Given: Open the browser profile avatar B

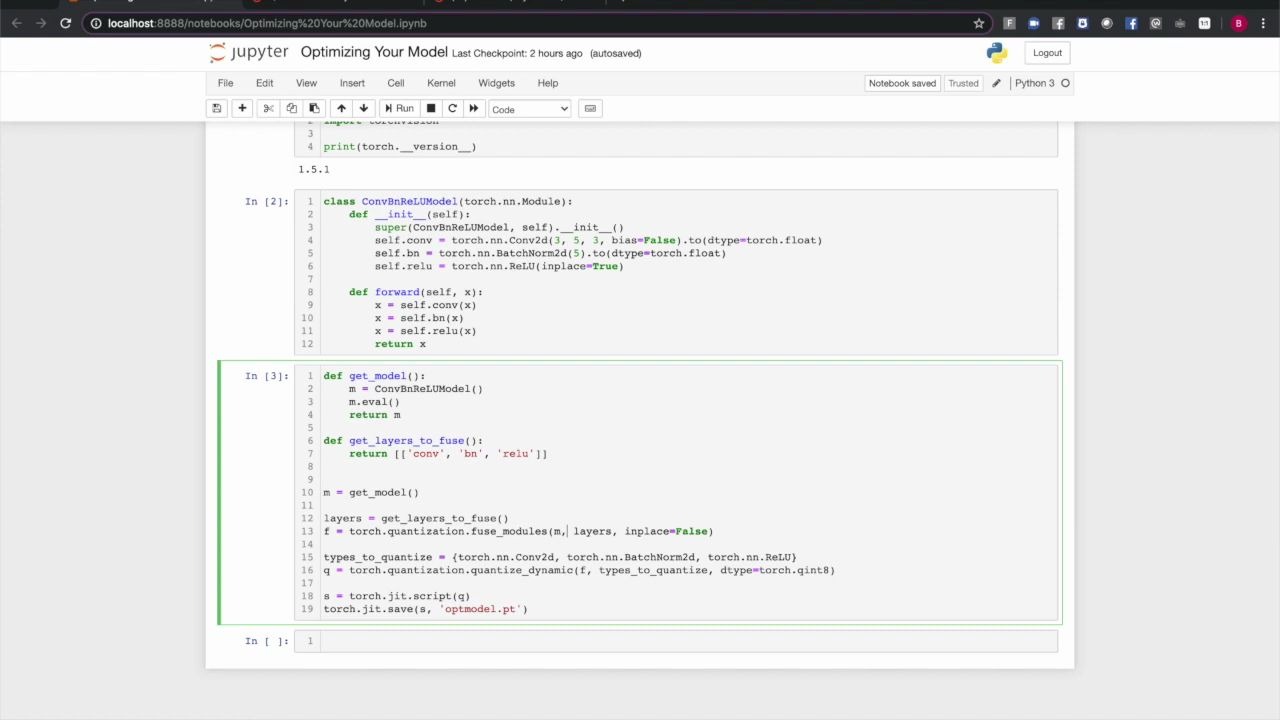Looking at the screenshot, I should tap(1238, 23).
